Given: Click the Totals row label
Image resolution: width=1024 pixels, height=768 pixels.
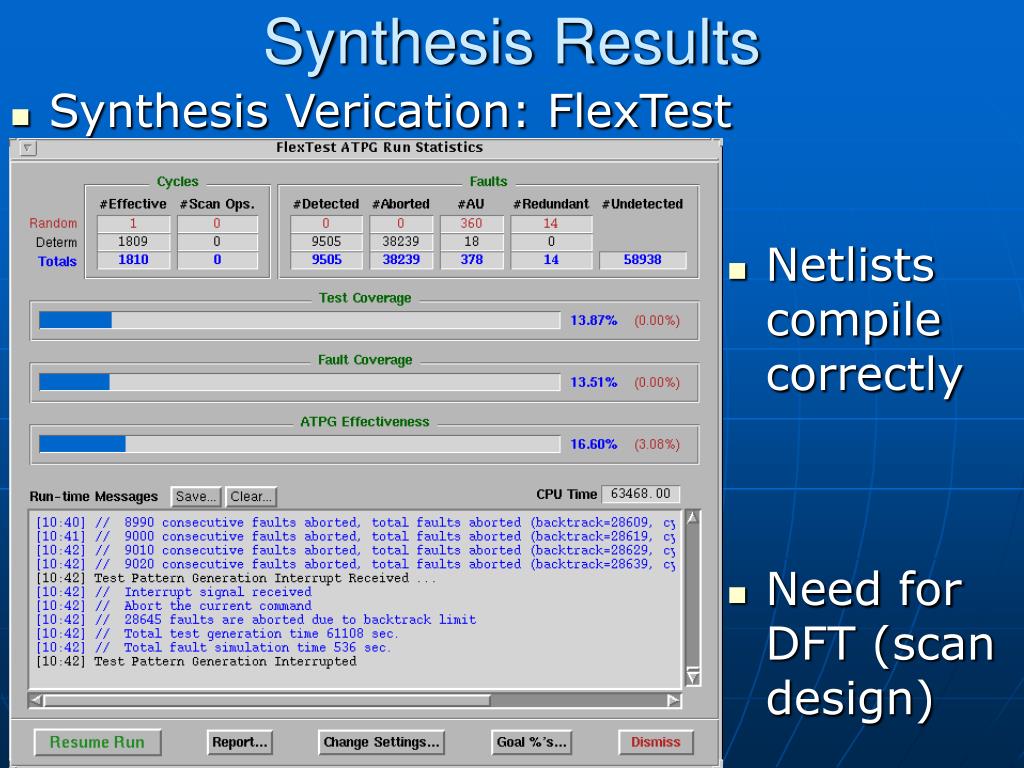Looking at the screenshot, I should coord(57,261).
